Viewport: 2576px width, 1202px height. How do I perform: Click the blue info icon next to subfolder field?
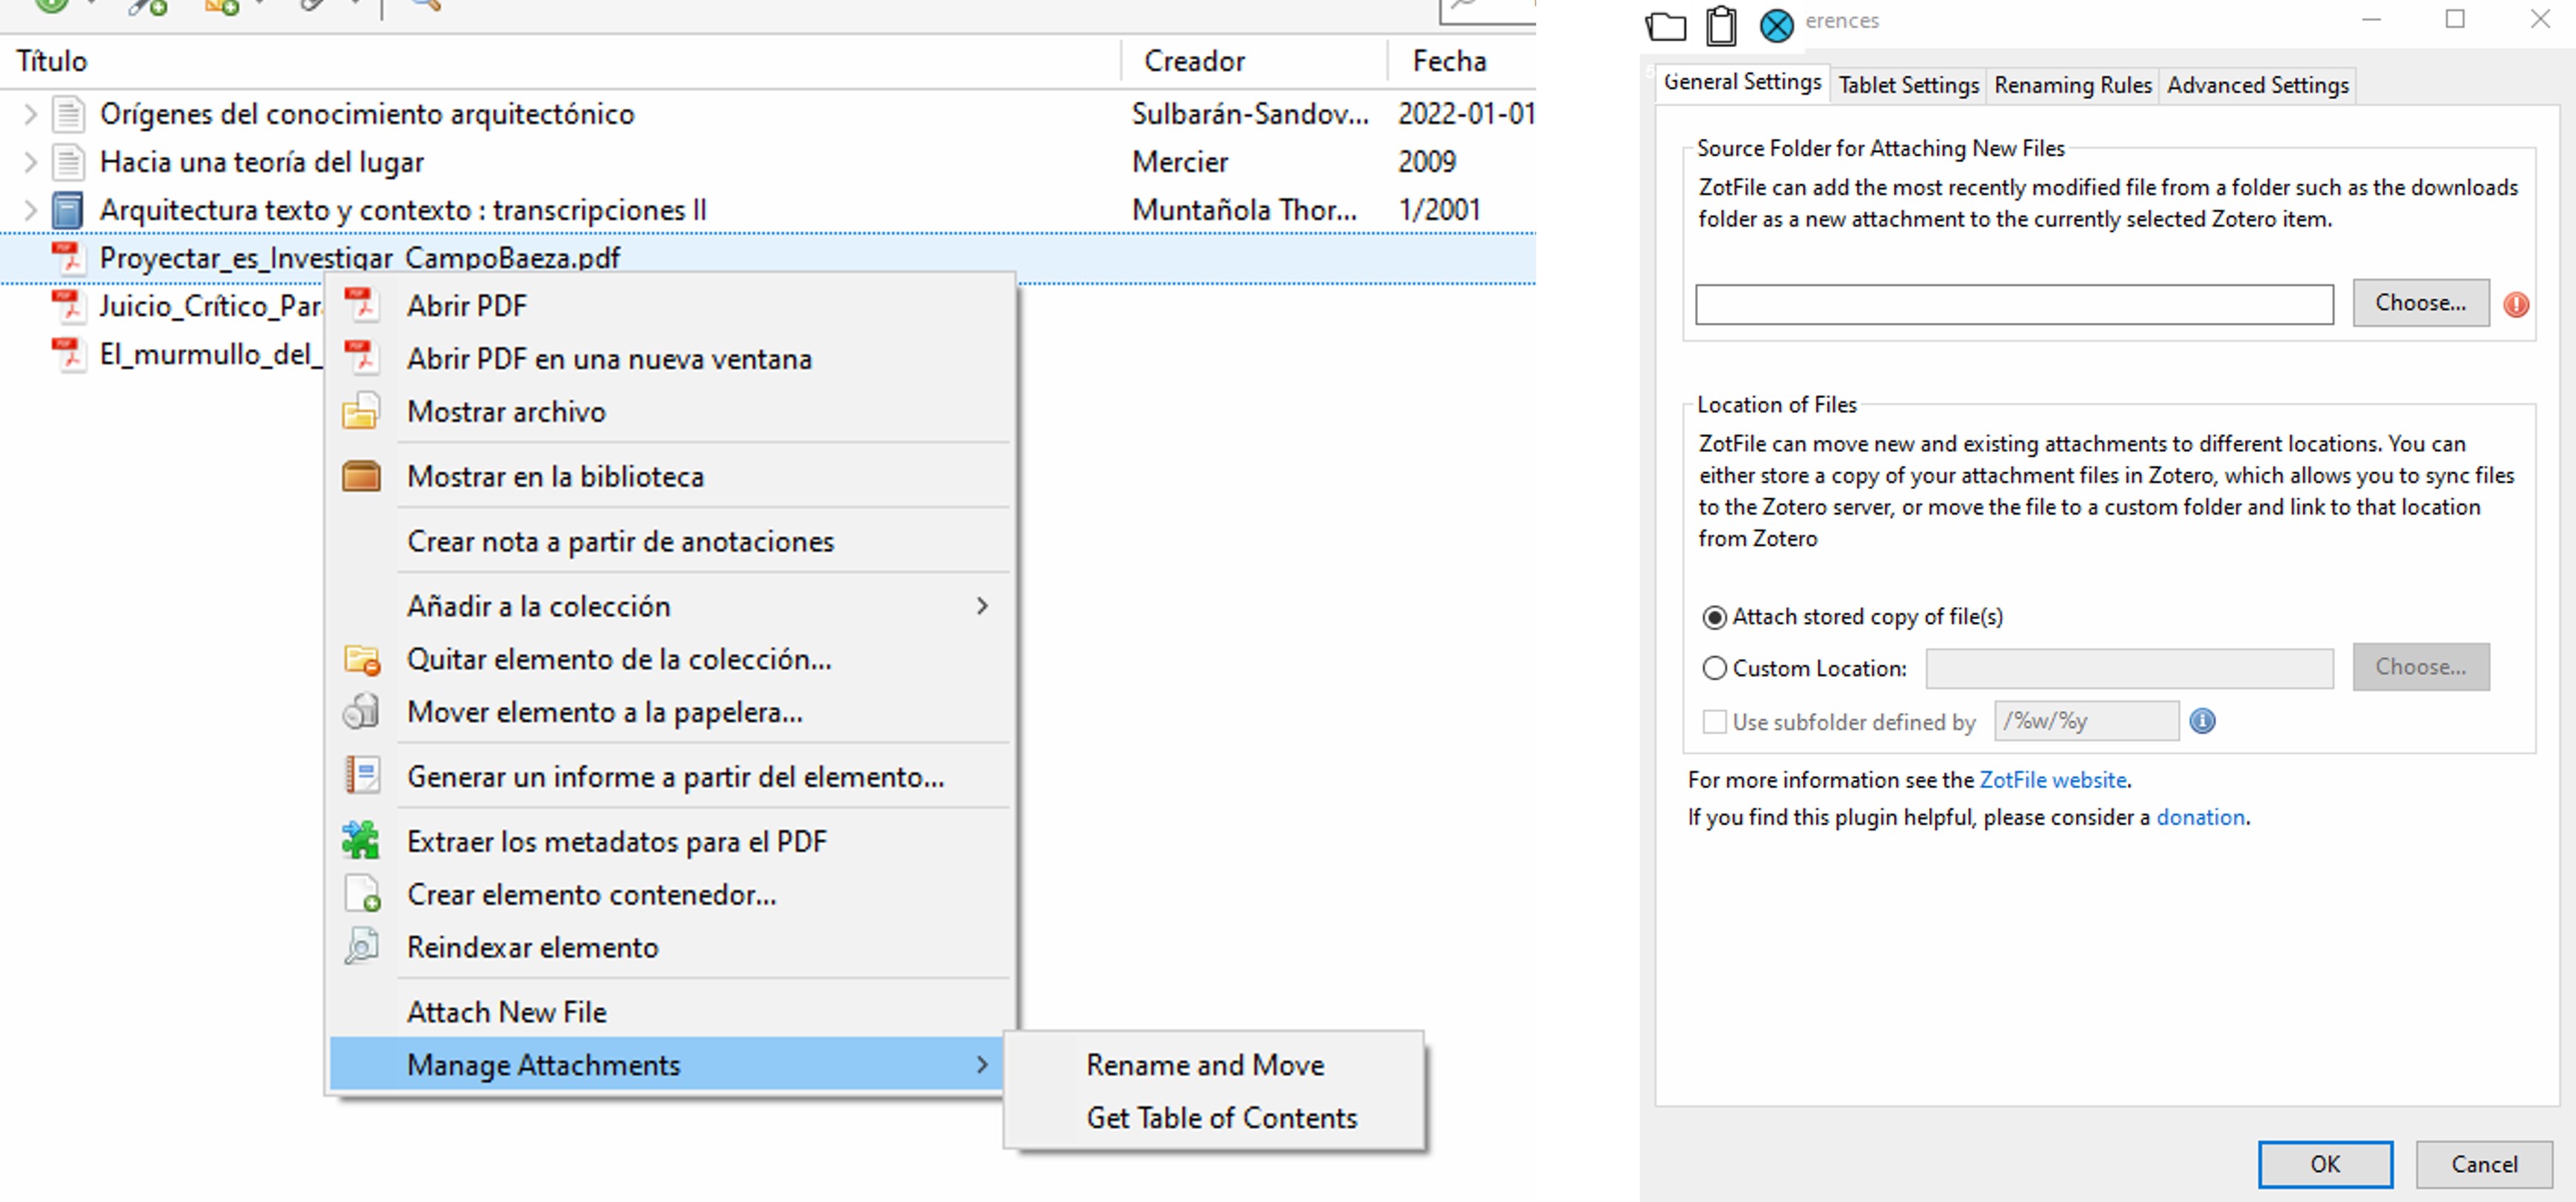pyautogui.click(x=2202, y=721)
